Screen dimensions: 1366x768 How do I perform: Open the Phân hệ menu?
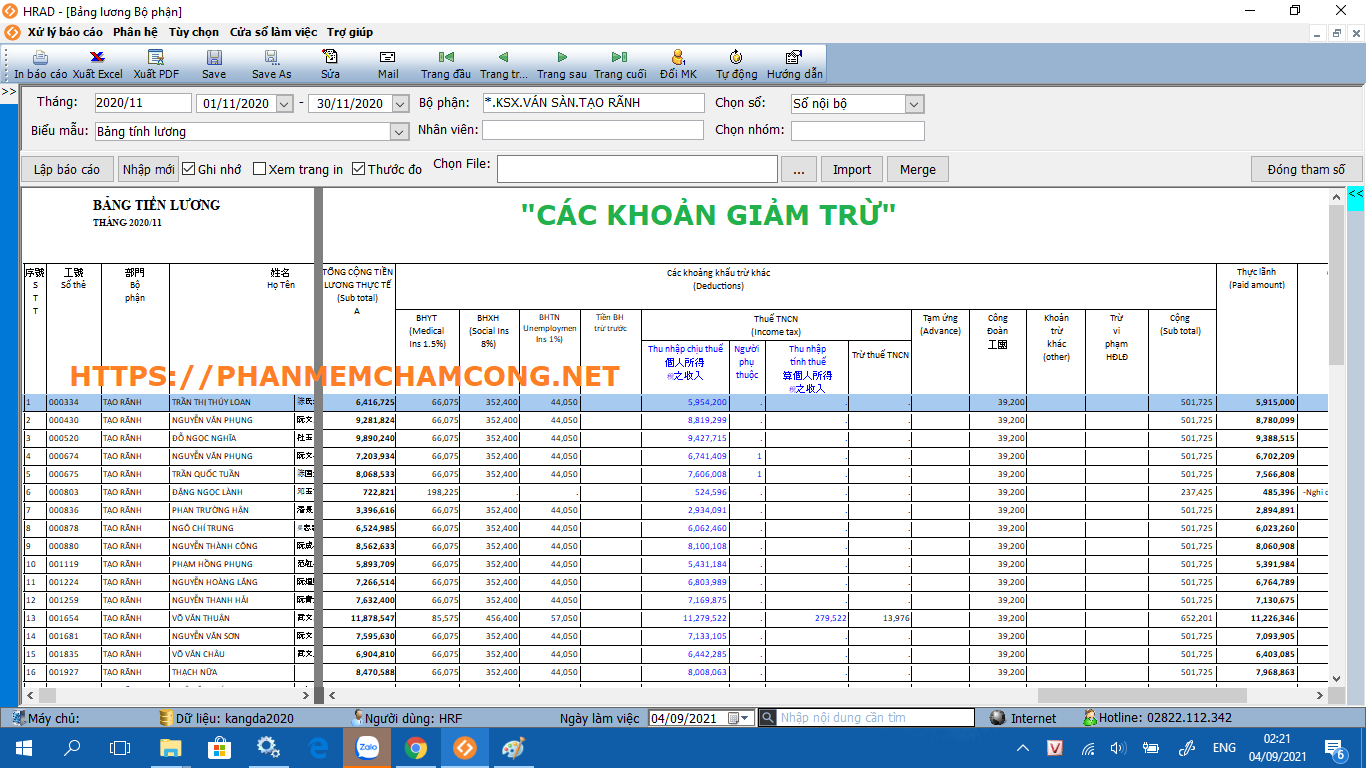(x=135, y=32)
